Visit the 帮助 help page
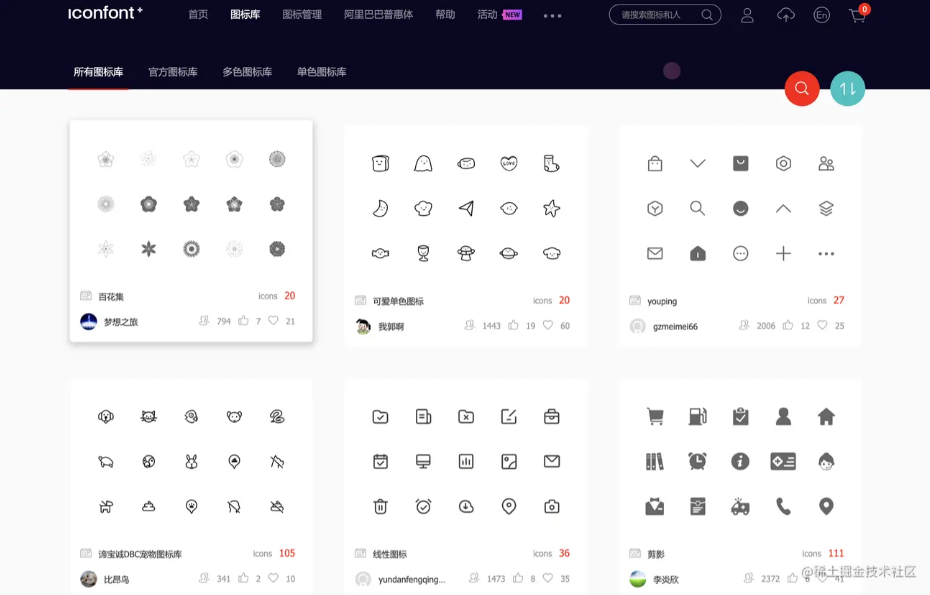This screenshot has height=595, width=930. 445,15
